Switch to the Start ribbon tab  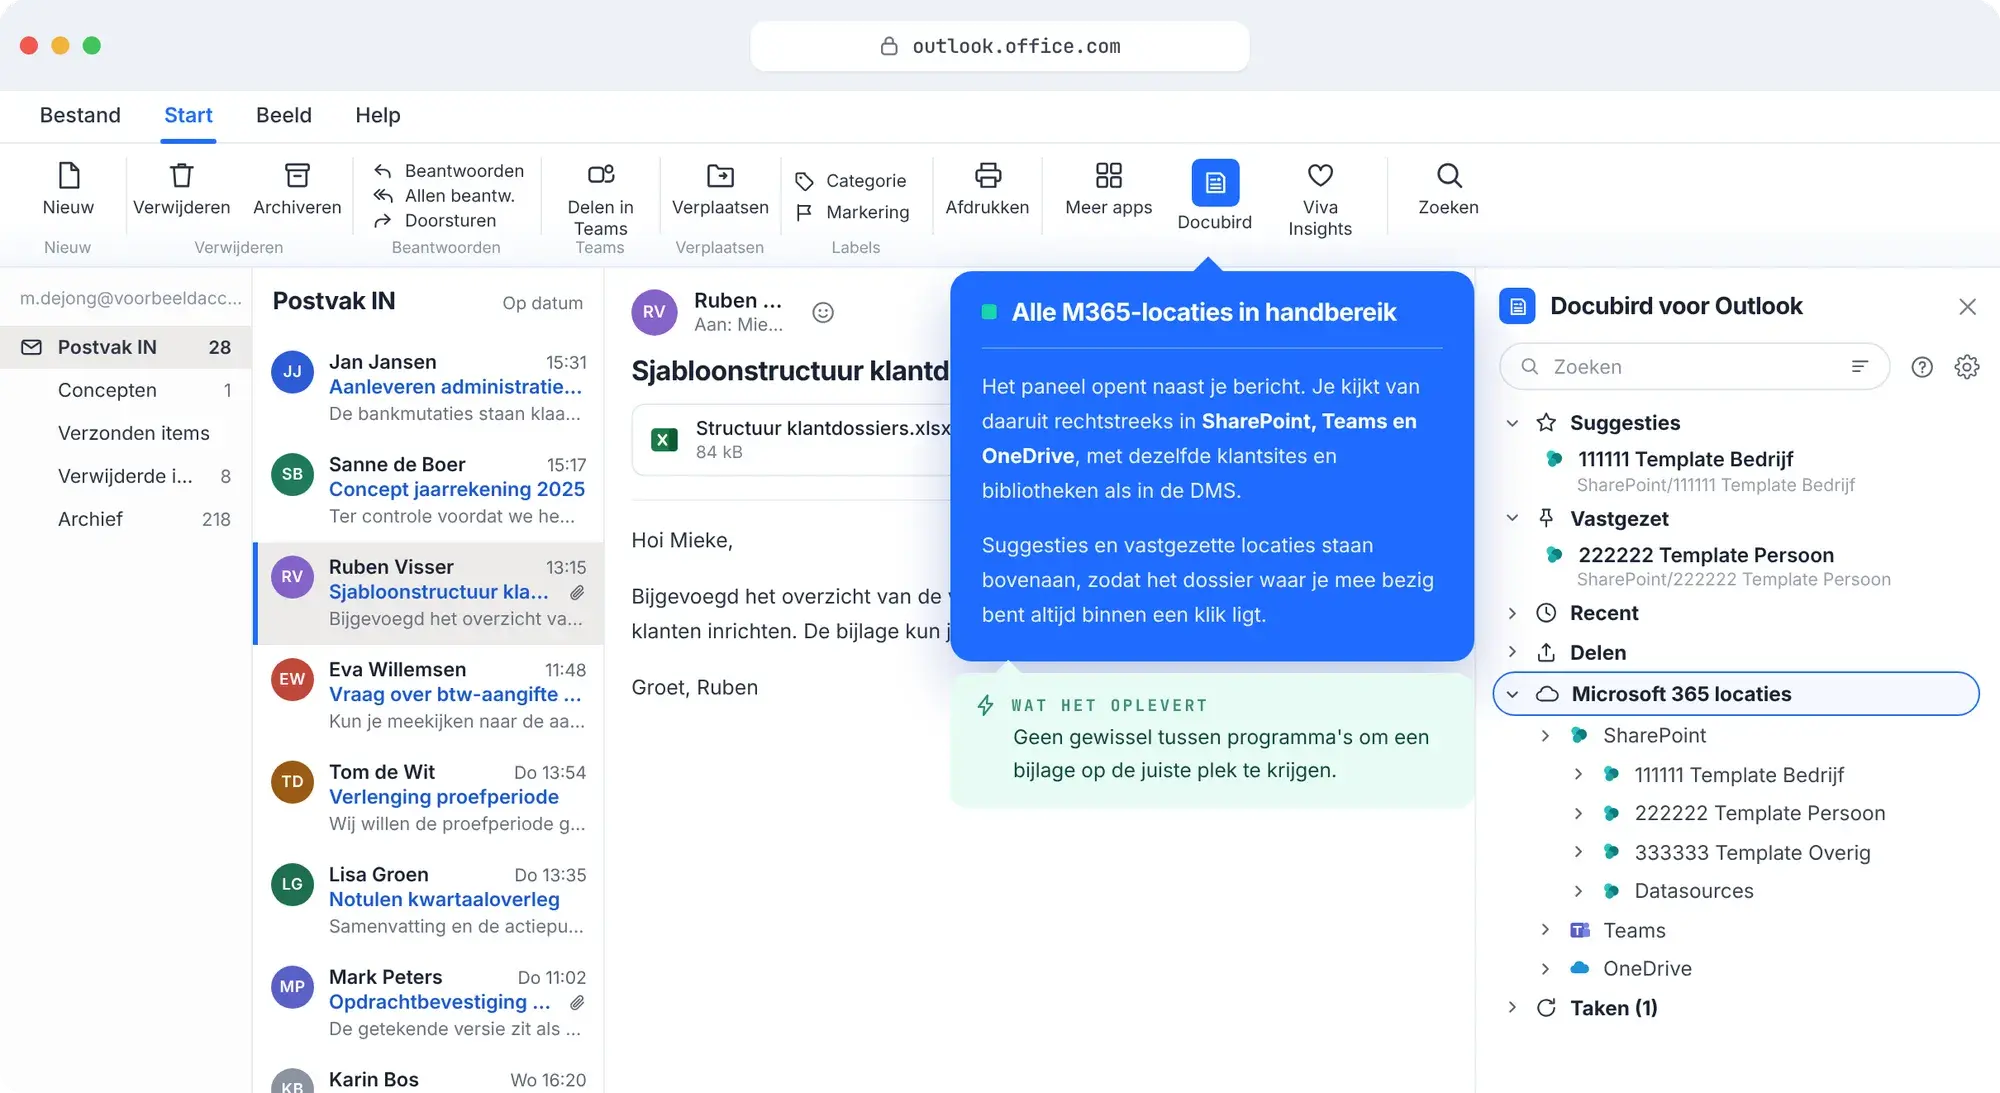coord(188,115)
